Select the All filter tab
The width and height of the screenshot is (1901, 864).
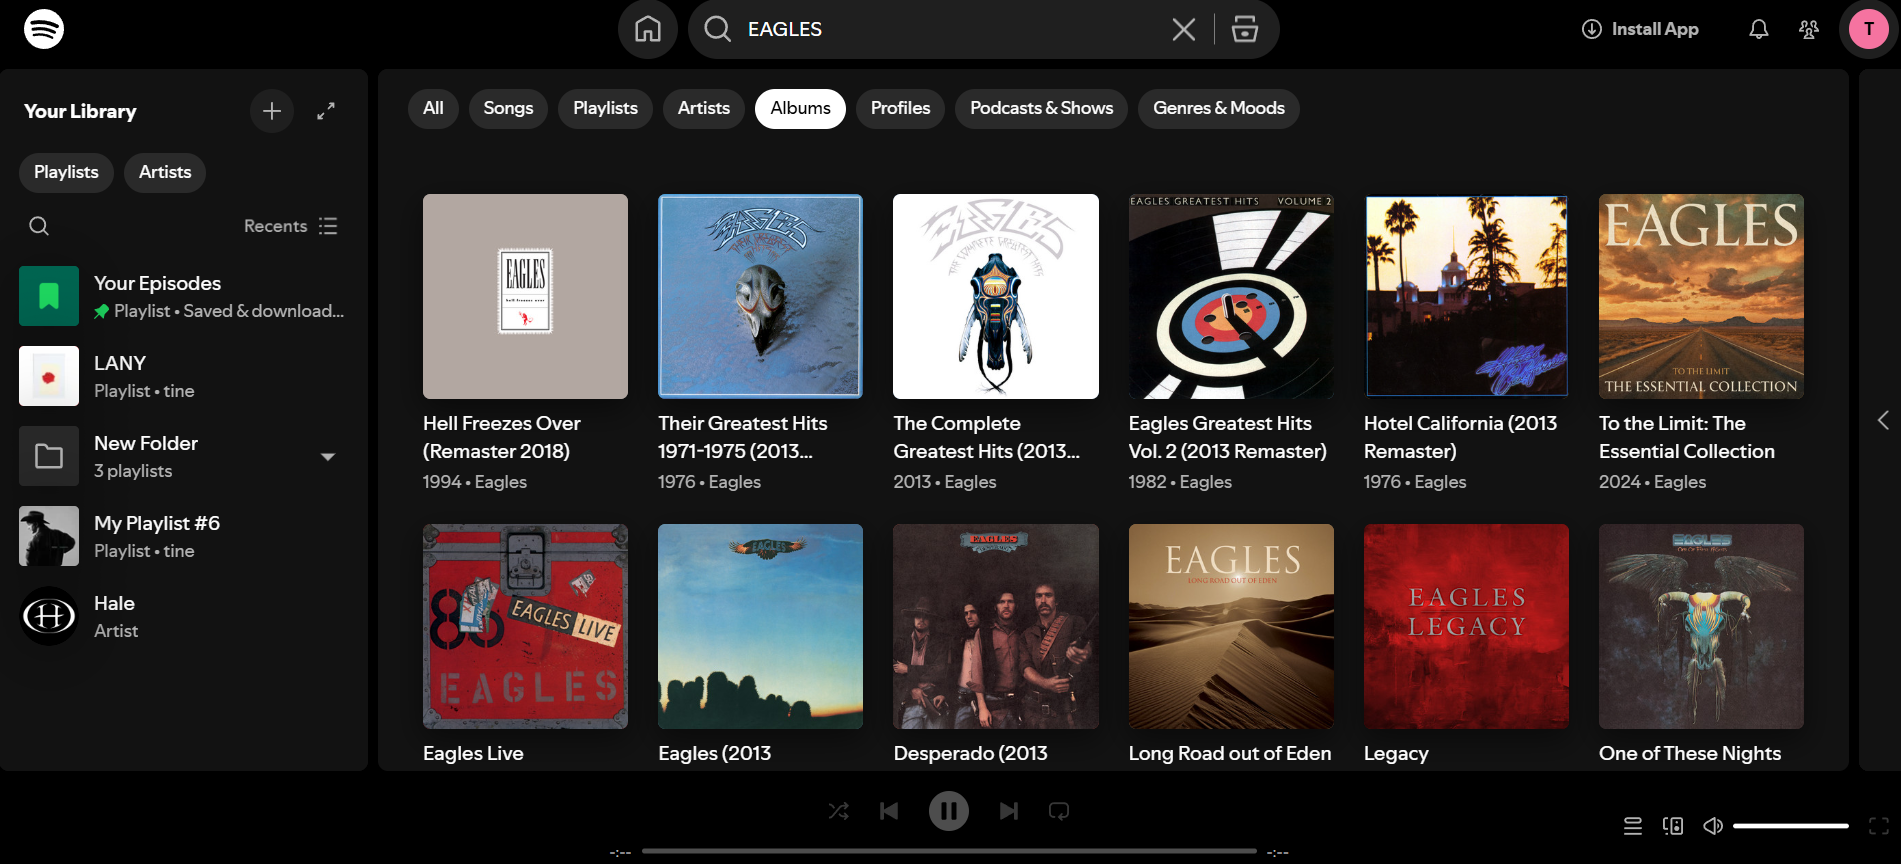pyautogui.click(x=433, y=108)
